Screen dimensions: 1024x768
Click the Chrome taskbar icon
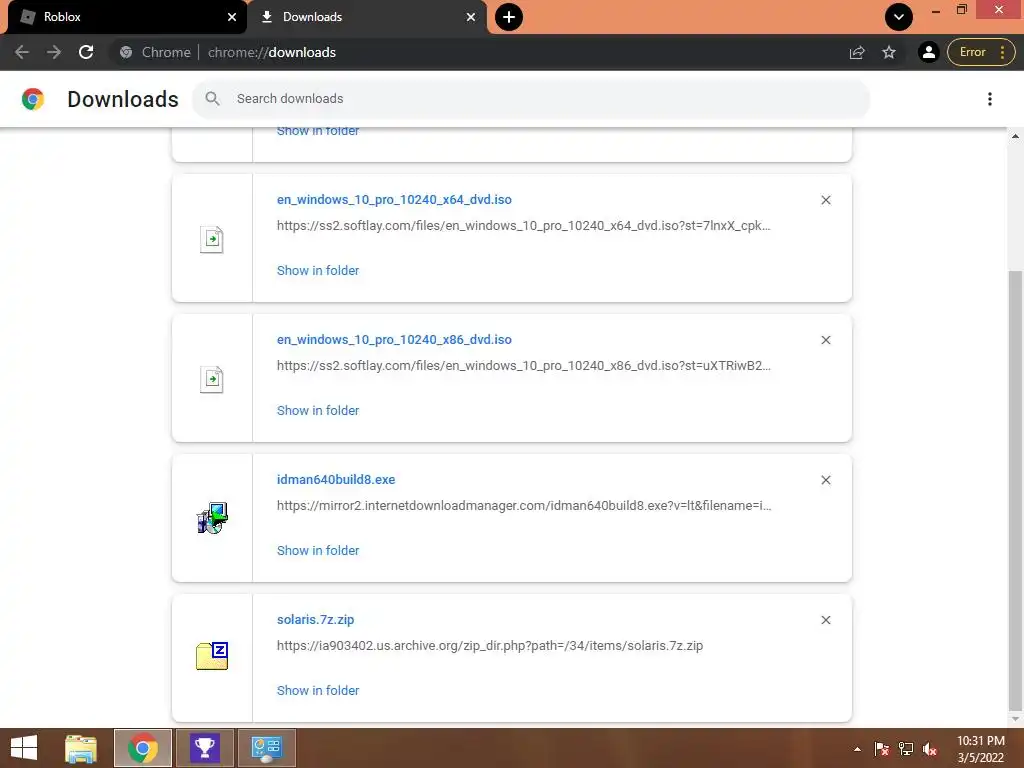(x=143, y=748)
